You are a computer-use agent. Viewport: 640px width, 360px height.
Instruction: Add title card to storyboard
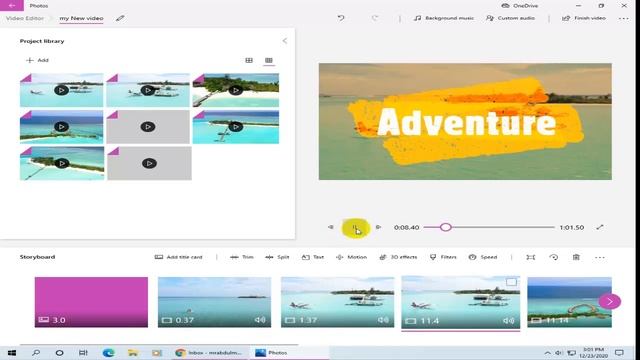coord(179,257)
